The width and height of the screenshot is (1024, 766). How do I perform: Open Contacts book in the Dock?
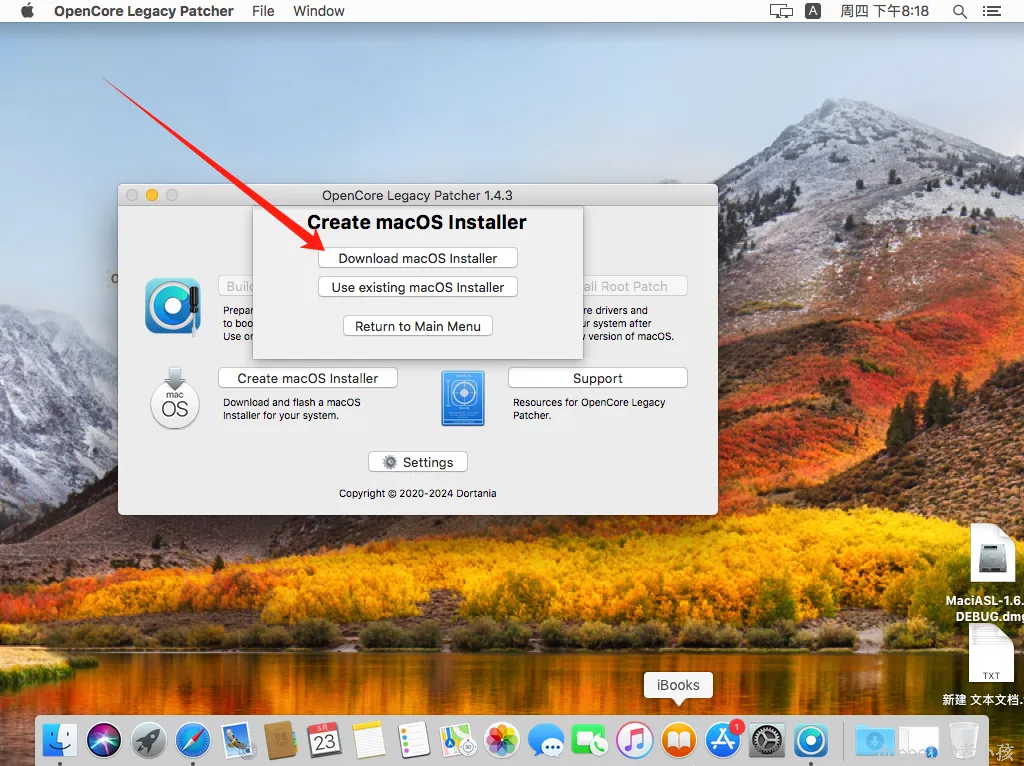[281, 741]
